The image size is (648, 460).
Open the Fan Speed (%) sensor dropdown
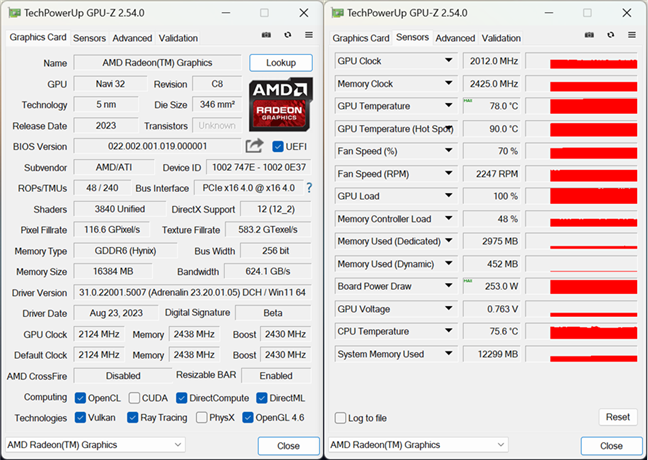[x=448, y=150]
